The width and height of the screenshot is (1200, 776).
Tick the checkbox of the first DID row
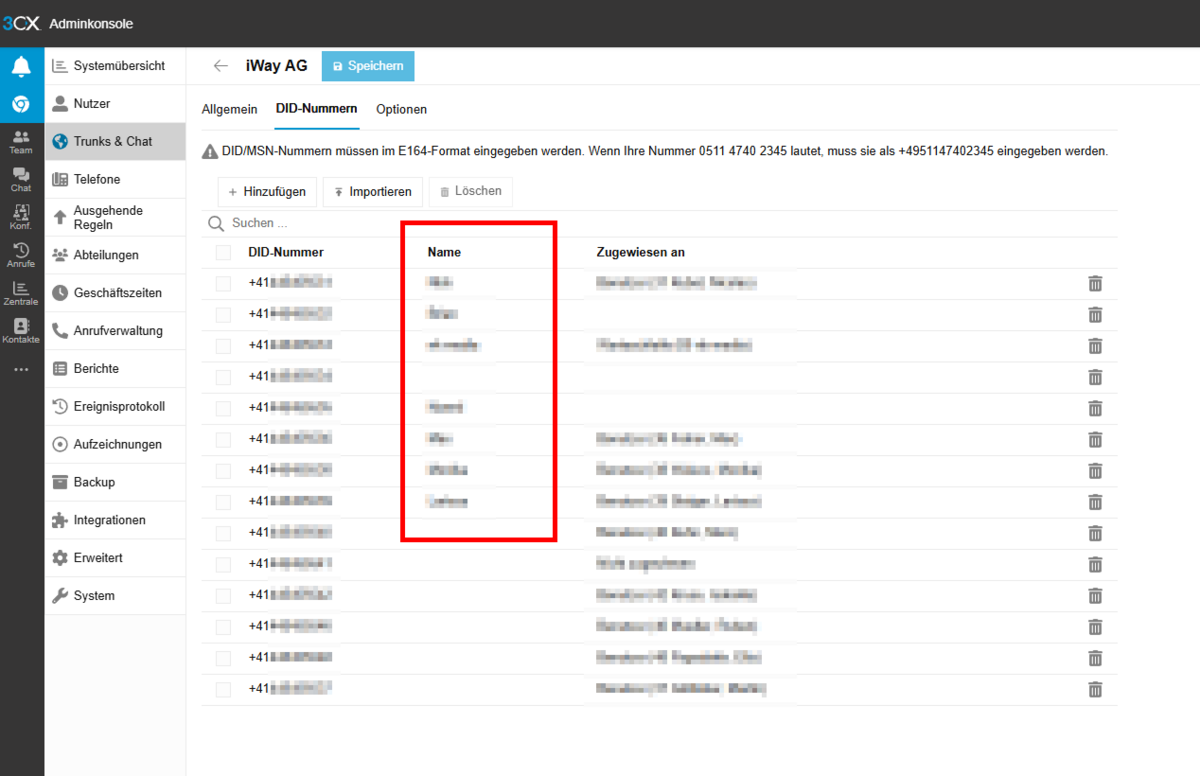(223, 283)
